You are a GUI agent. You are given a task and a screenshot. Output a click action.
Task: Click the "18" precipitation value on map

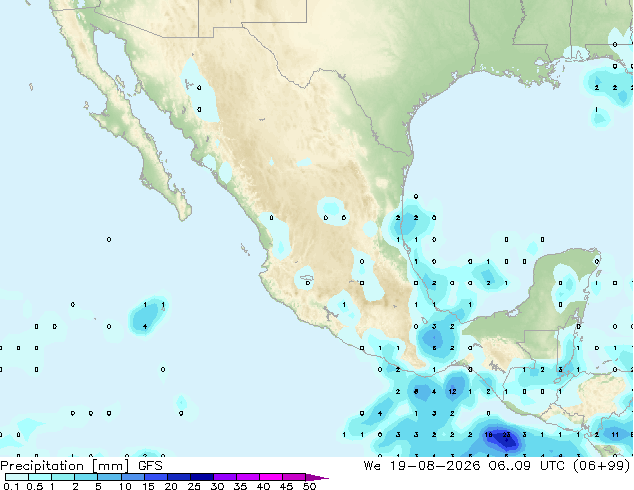tap(488, 435)
